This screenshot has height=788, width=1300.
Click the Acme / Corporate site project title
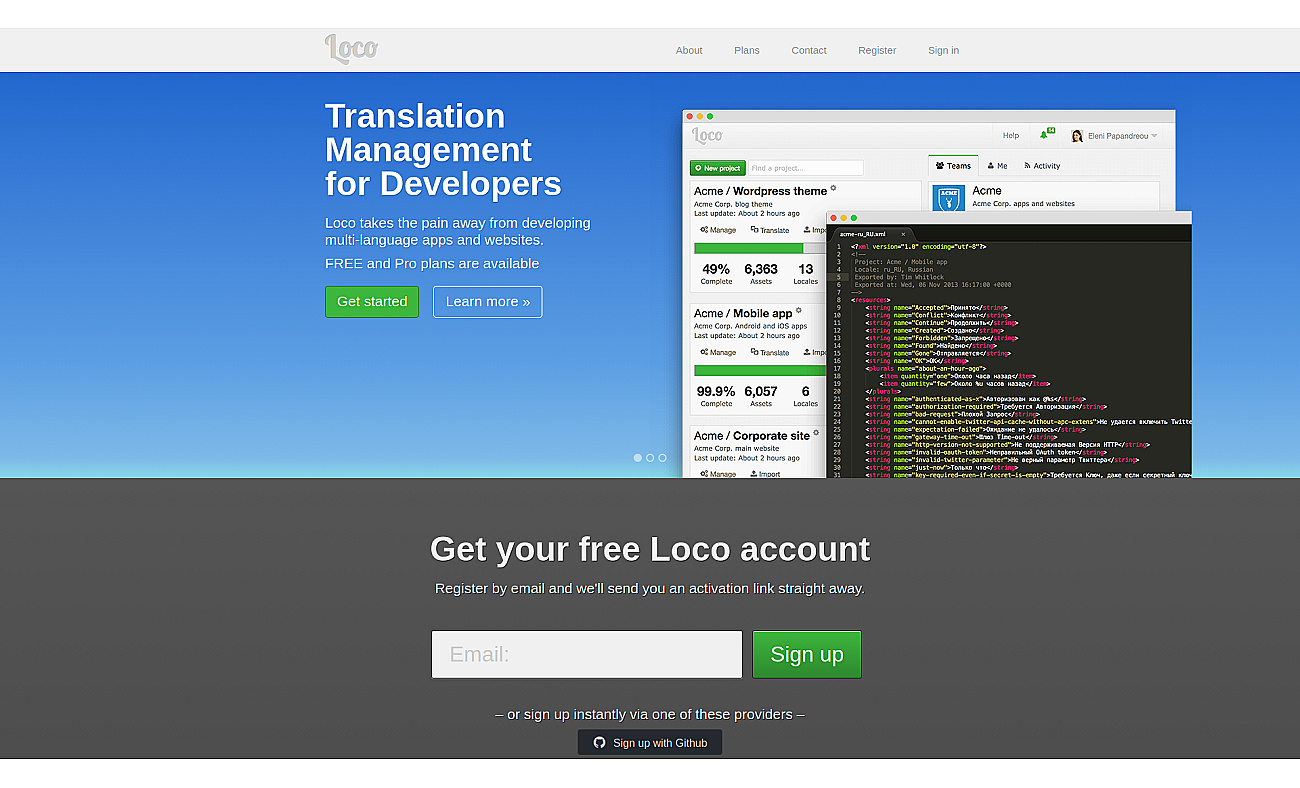tap(752, 436)
